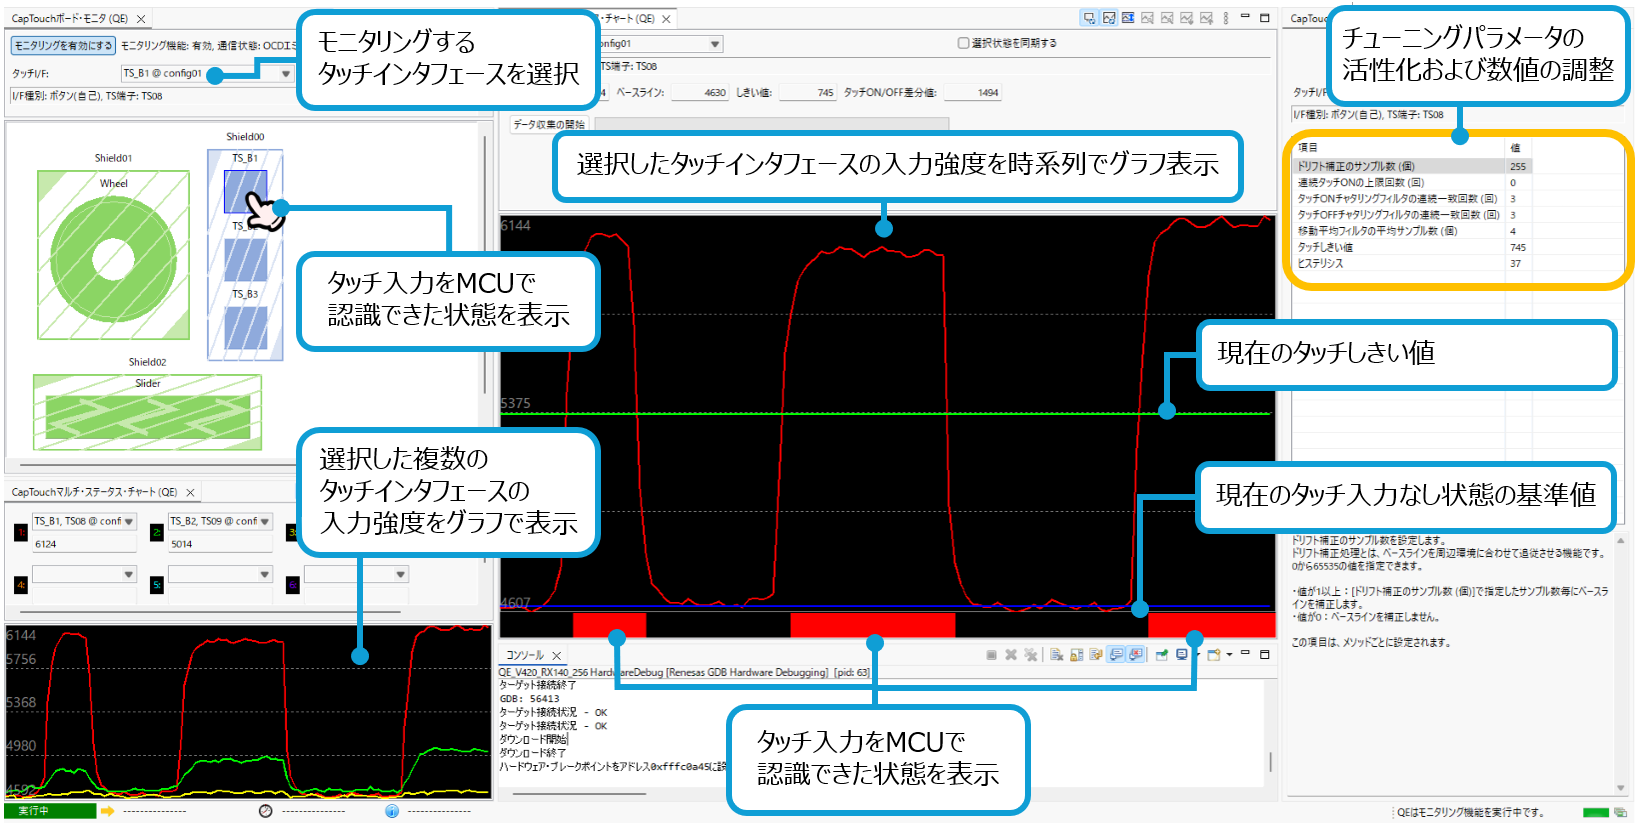Open the TS_B1 @ config01 touch I/F dropdown

(x=285, y=73)
